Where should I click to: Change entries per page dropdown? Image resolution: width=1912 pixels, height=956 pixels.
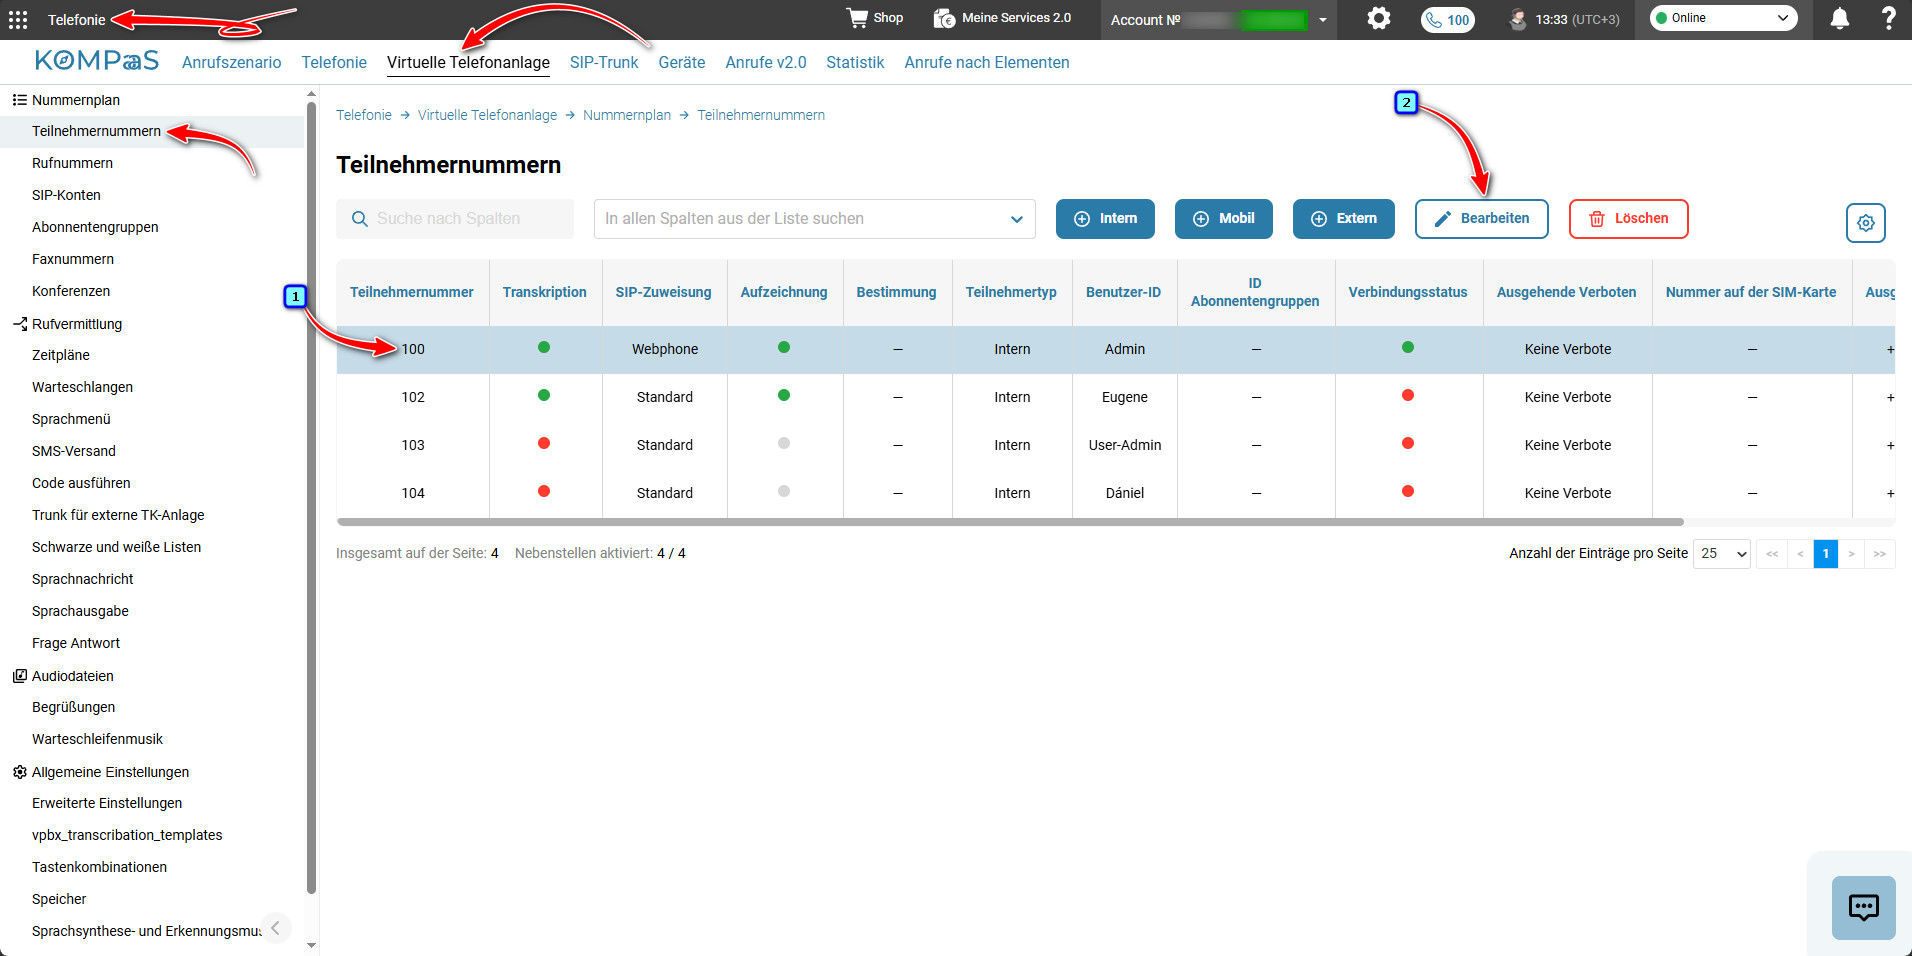coord(1721,554)
